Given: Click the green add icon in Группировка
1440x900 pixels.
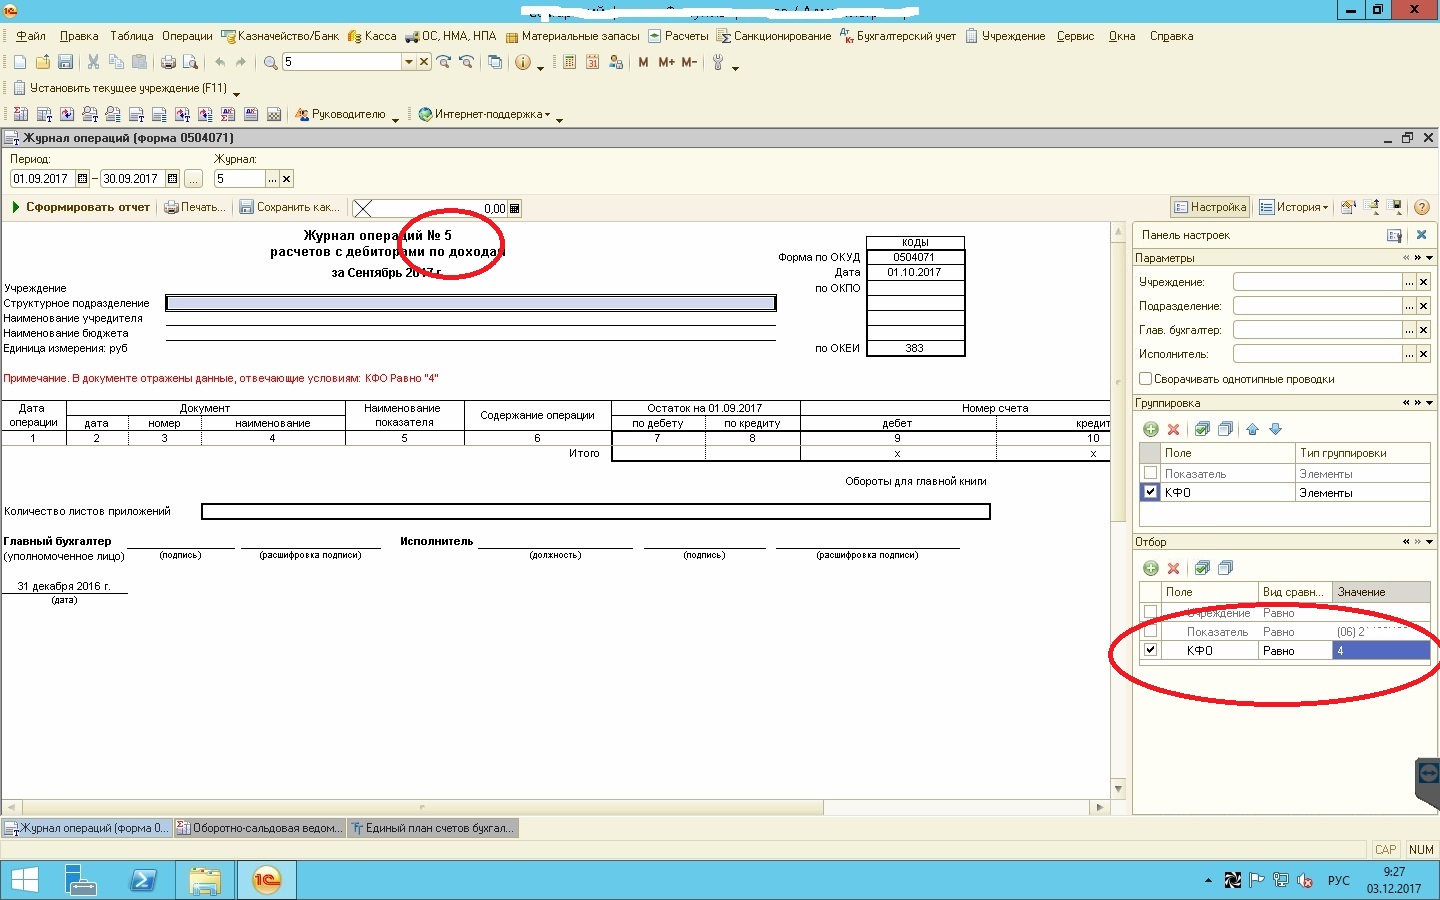Looking at the screenshot, I should click(x=1150, y=429).
